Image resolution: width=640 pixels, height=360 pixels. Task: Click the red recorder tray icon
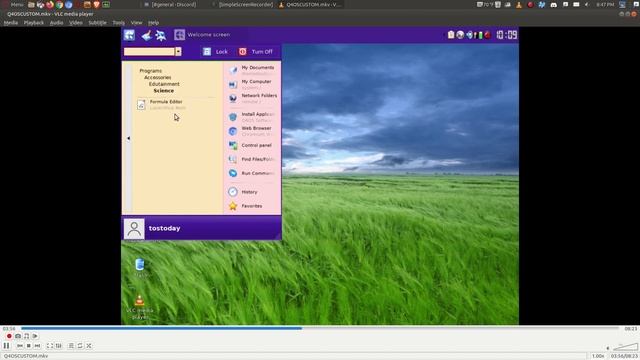pyautogui.click(x=530, y=5)
